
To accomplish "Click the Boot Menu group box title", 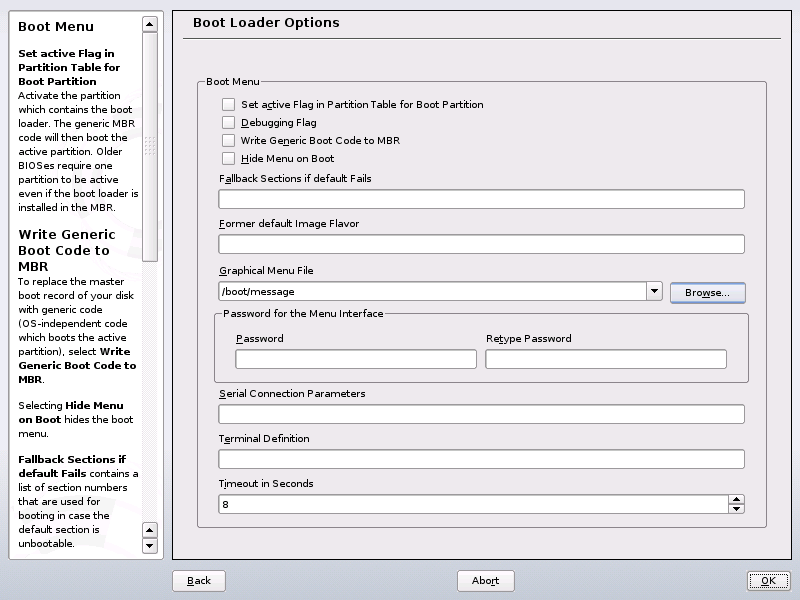I will tap(233, 81).
